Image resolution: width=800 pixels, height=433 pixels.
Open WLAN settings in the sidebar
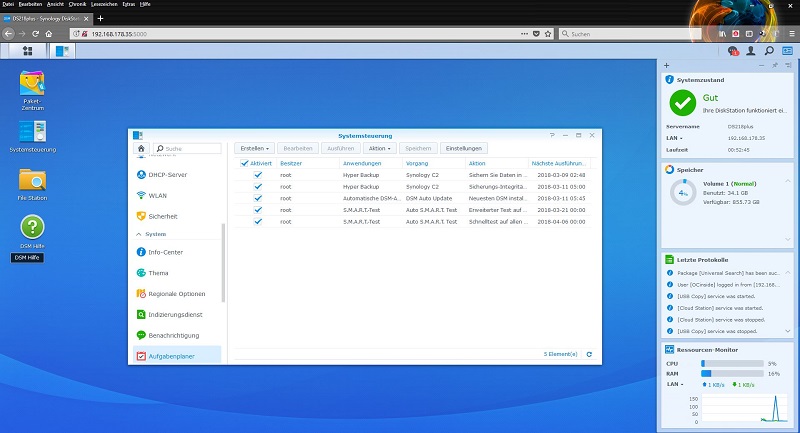[177, 195]
